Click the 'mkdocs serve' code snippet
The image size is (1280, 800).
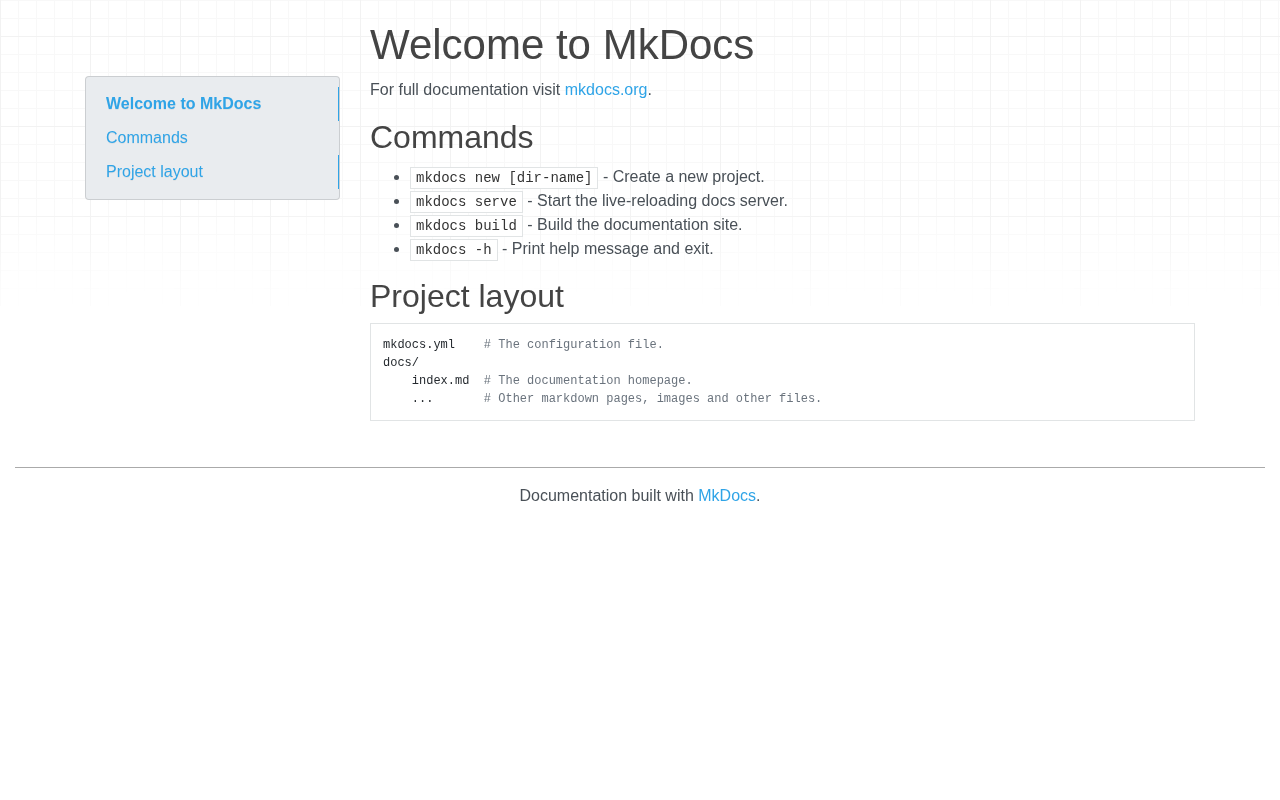click(466, 202)
